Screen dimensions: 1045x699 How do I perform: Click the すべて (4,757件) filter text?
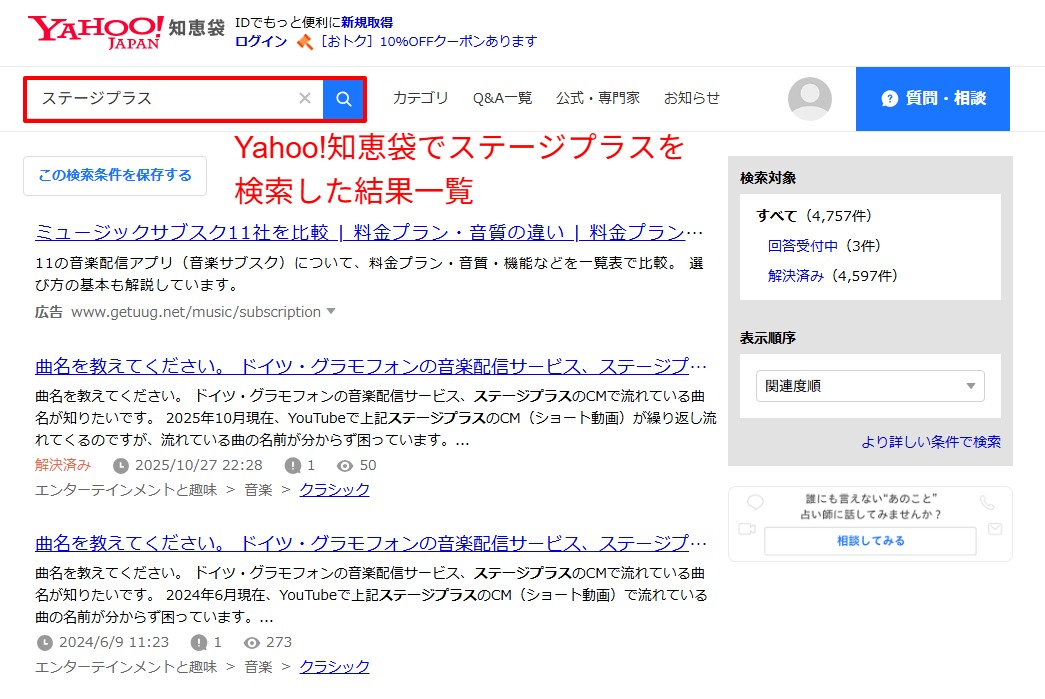(814, 216)
